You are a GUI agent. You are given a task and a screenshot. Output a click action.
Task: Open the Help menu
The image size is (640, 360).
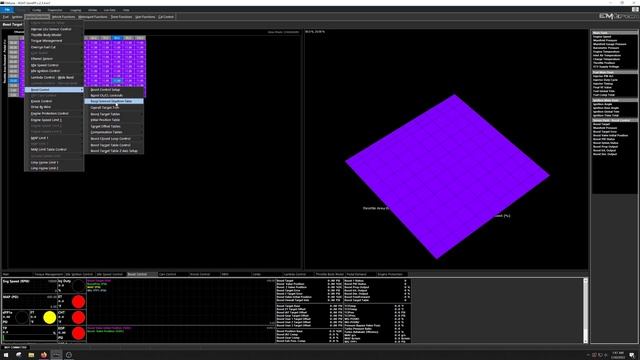point(126,10)
